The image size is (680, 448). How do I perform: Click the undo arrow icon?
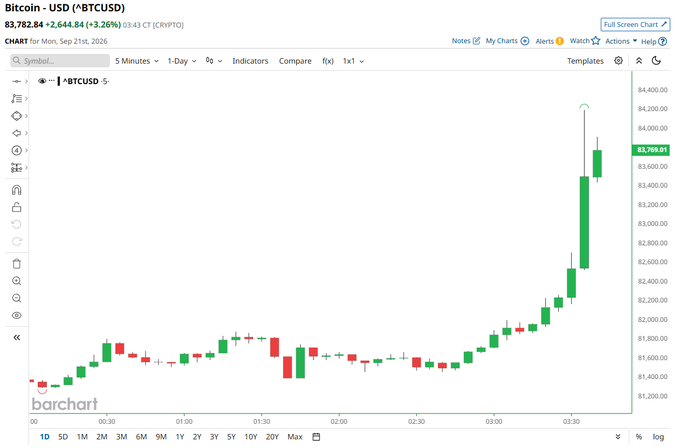point(16,224)
